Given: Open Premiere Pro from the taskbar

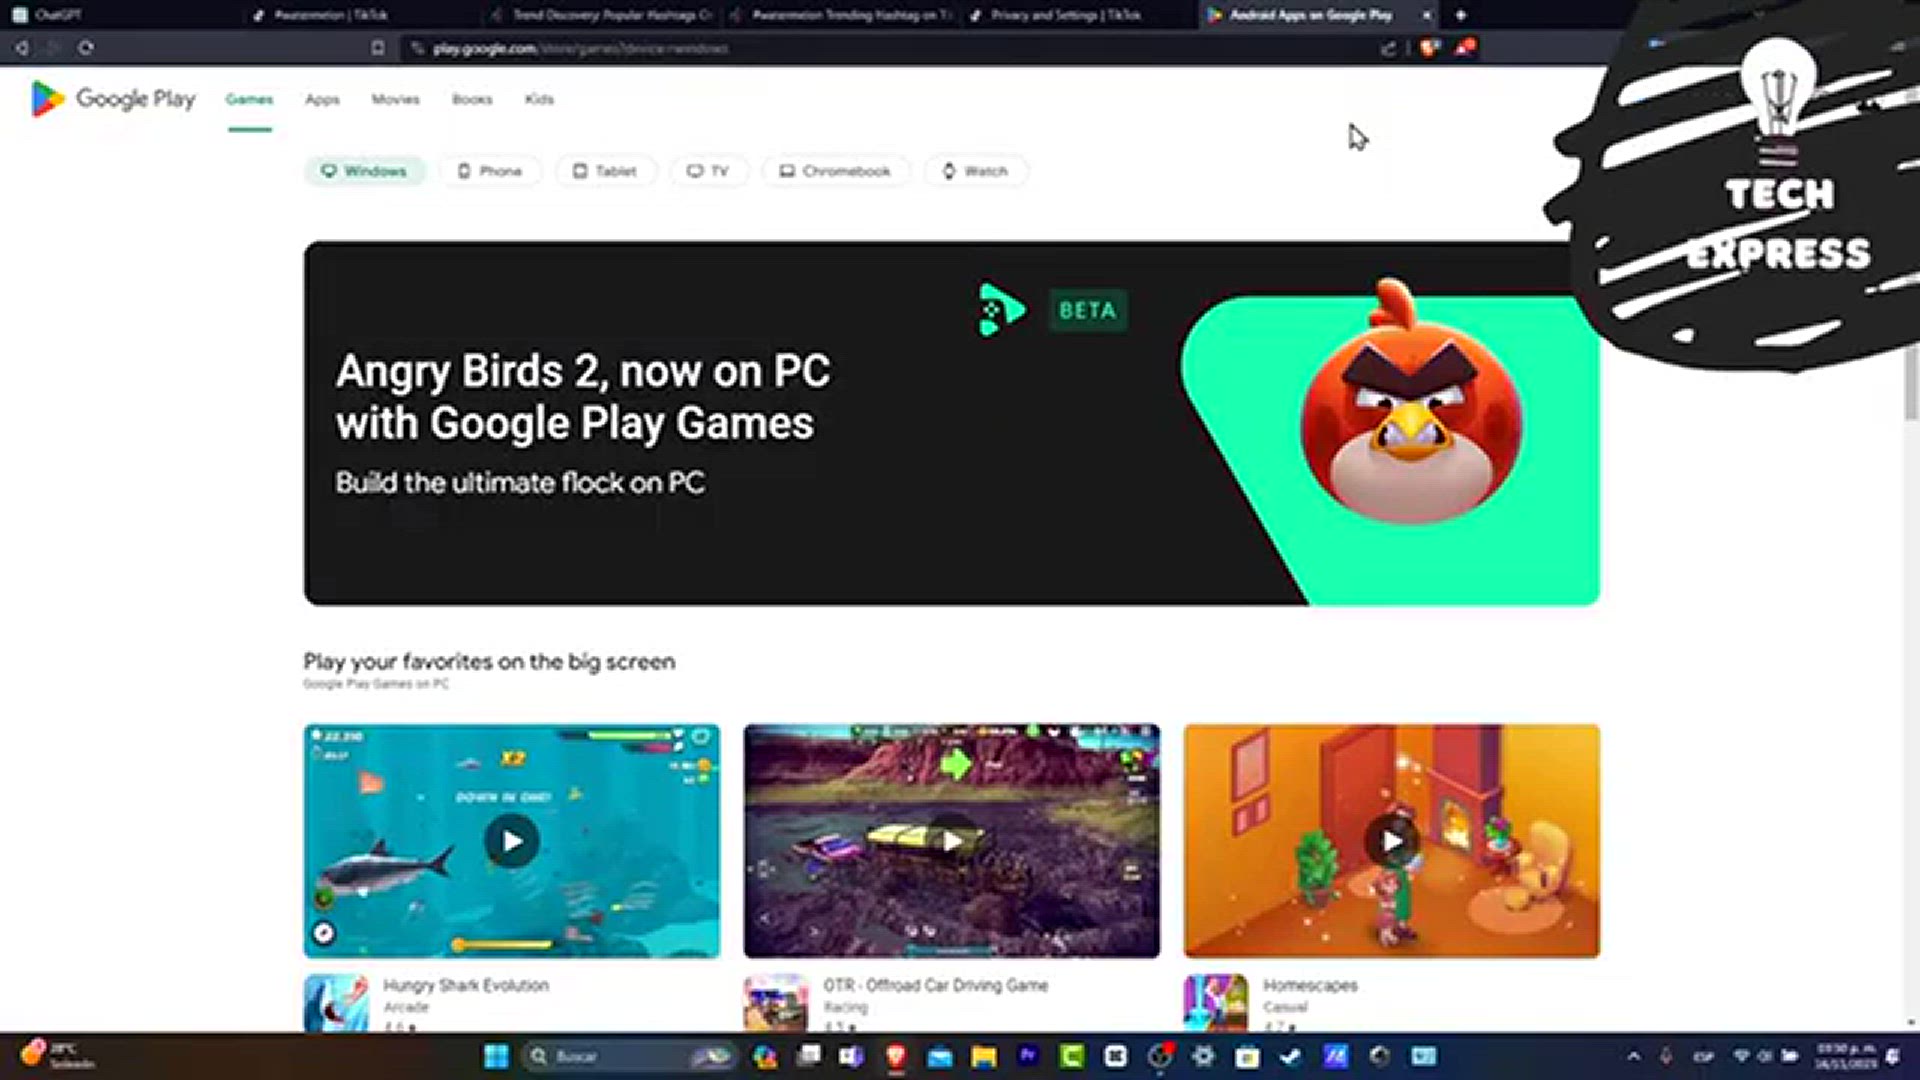Looking at the screenshot, I should [1028, 1056].
